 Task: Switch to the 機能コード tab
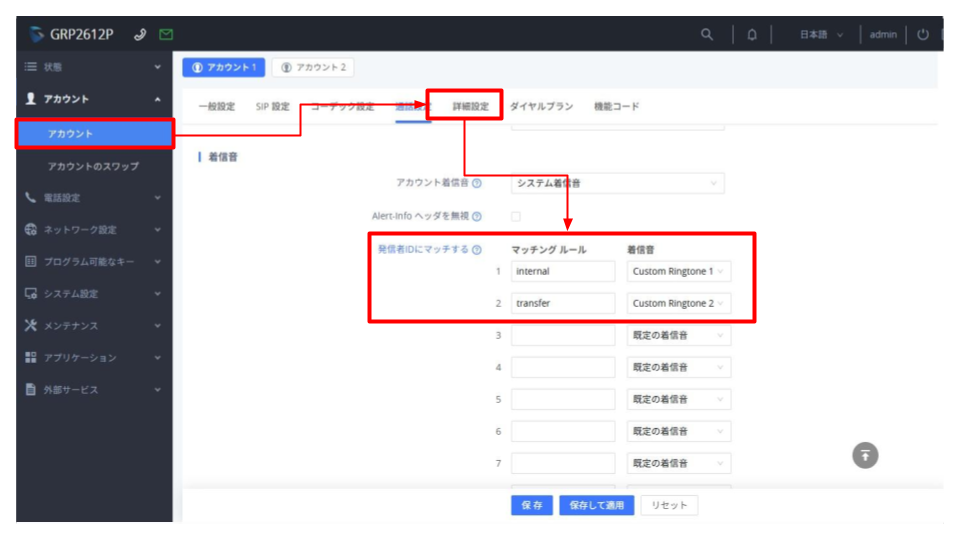pos(617,107)
